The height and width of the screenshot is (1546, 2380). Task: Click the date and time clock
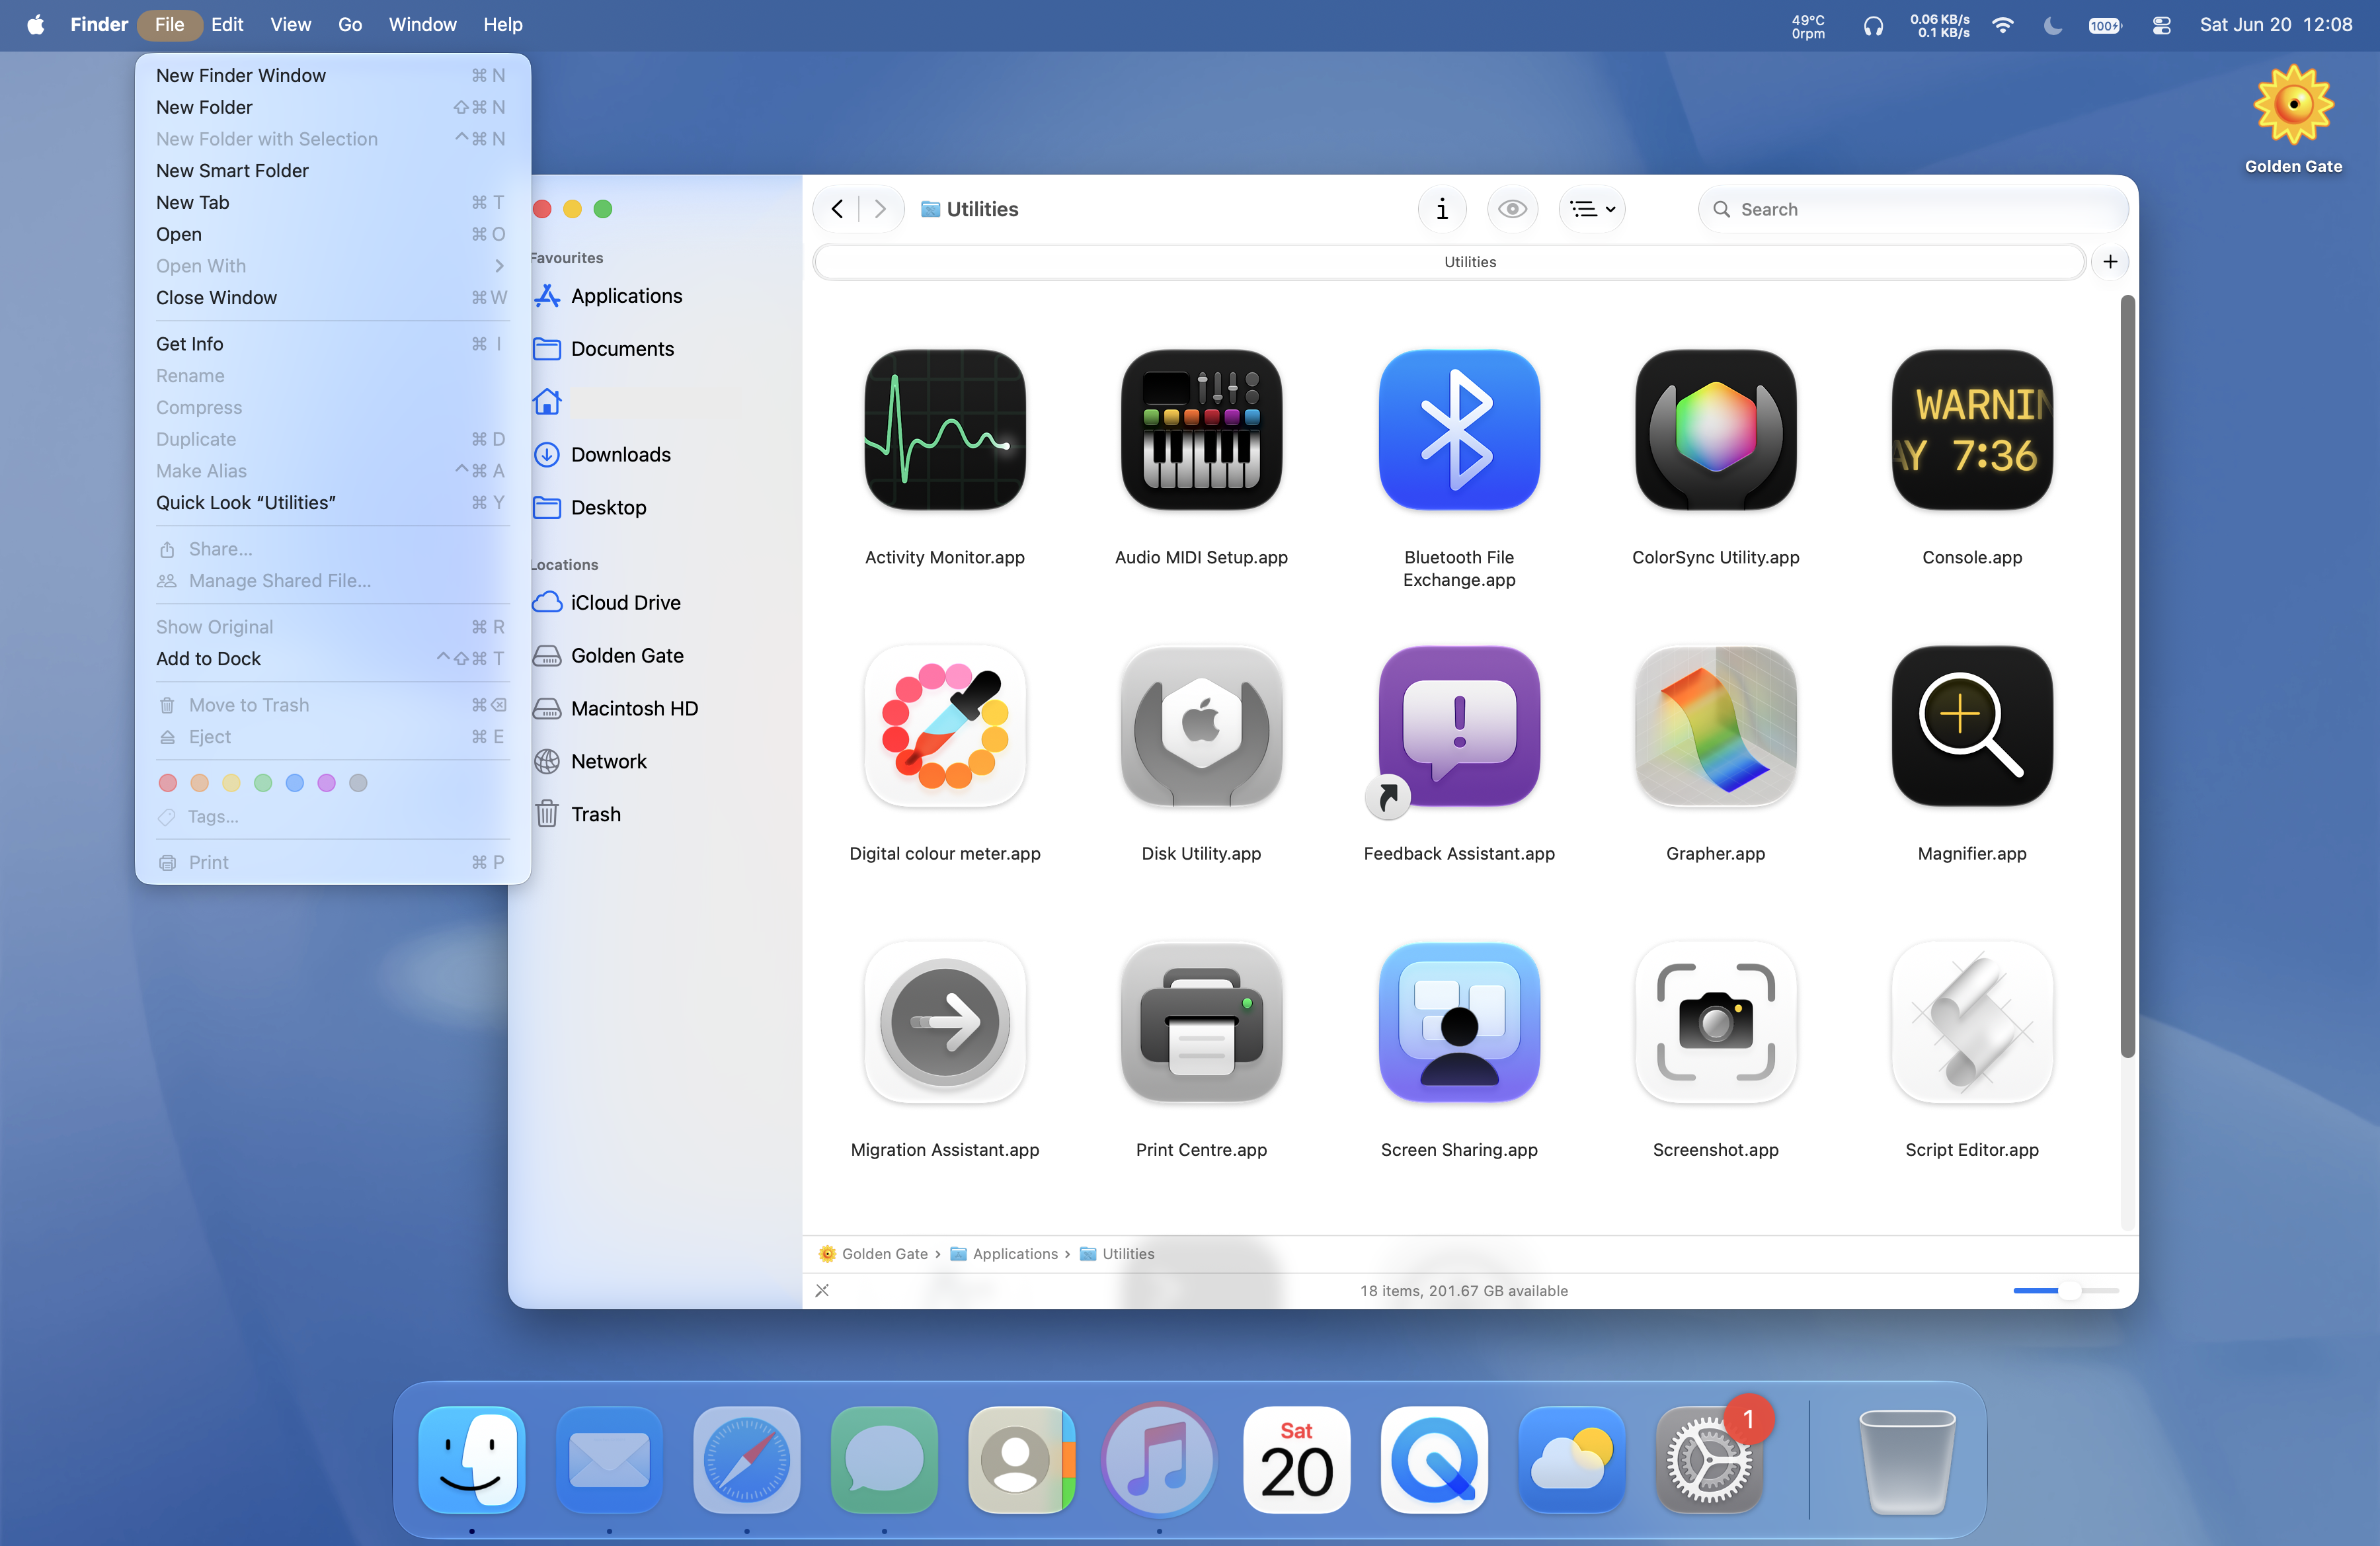2276,25
